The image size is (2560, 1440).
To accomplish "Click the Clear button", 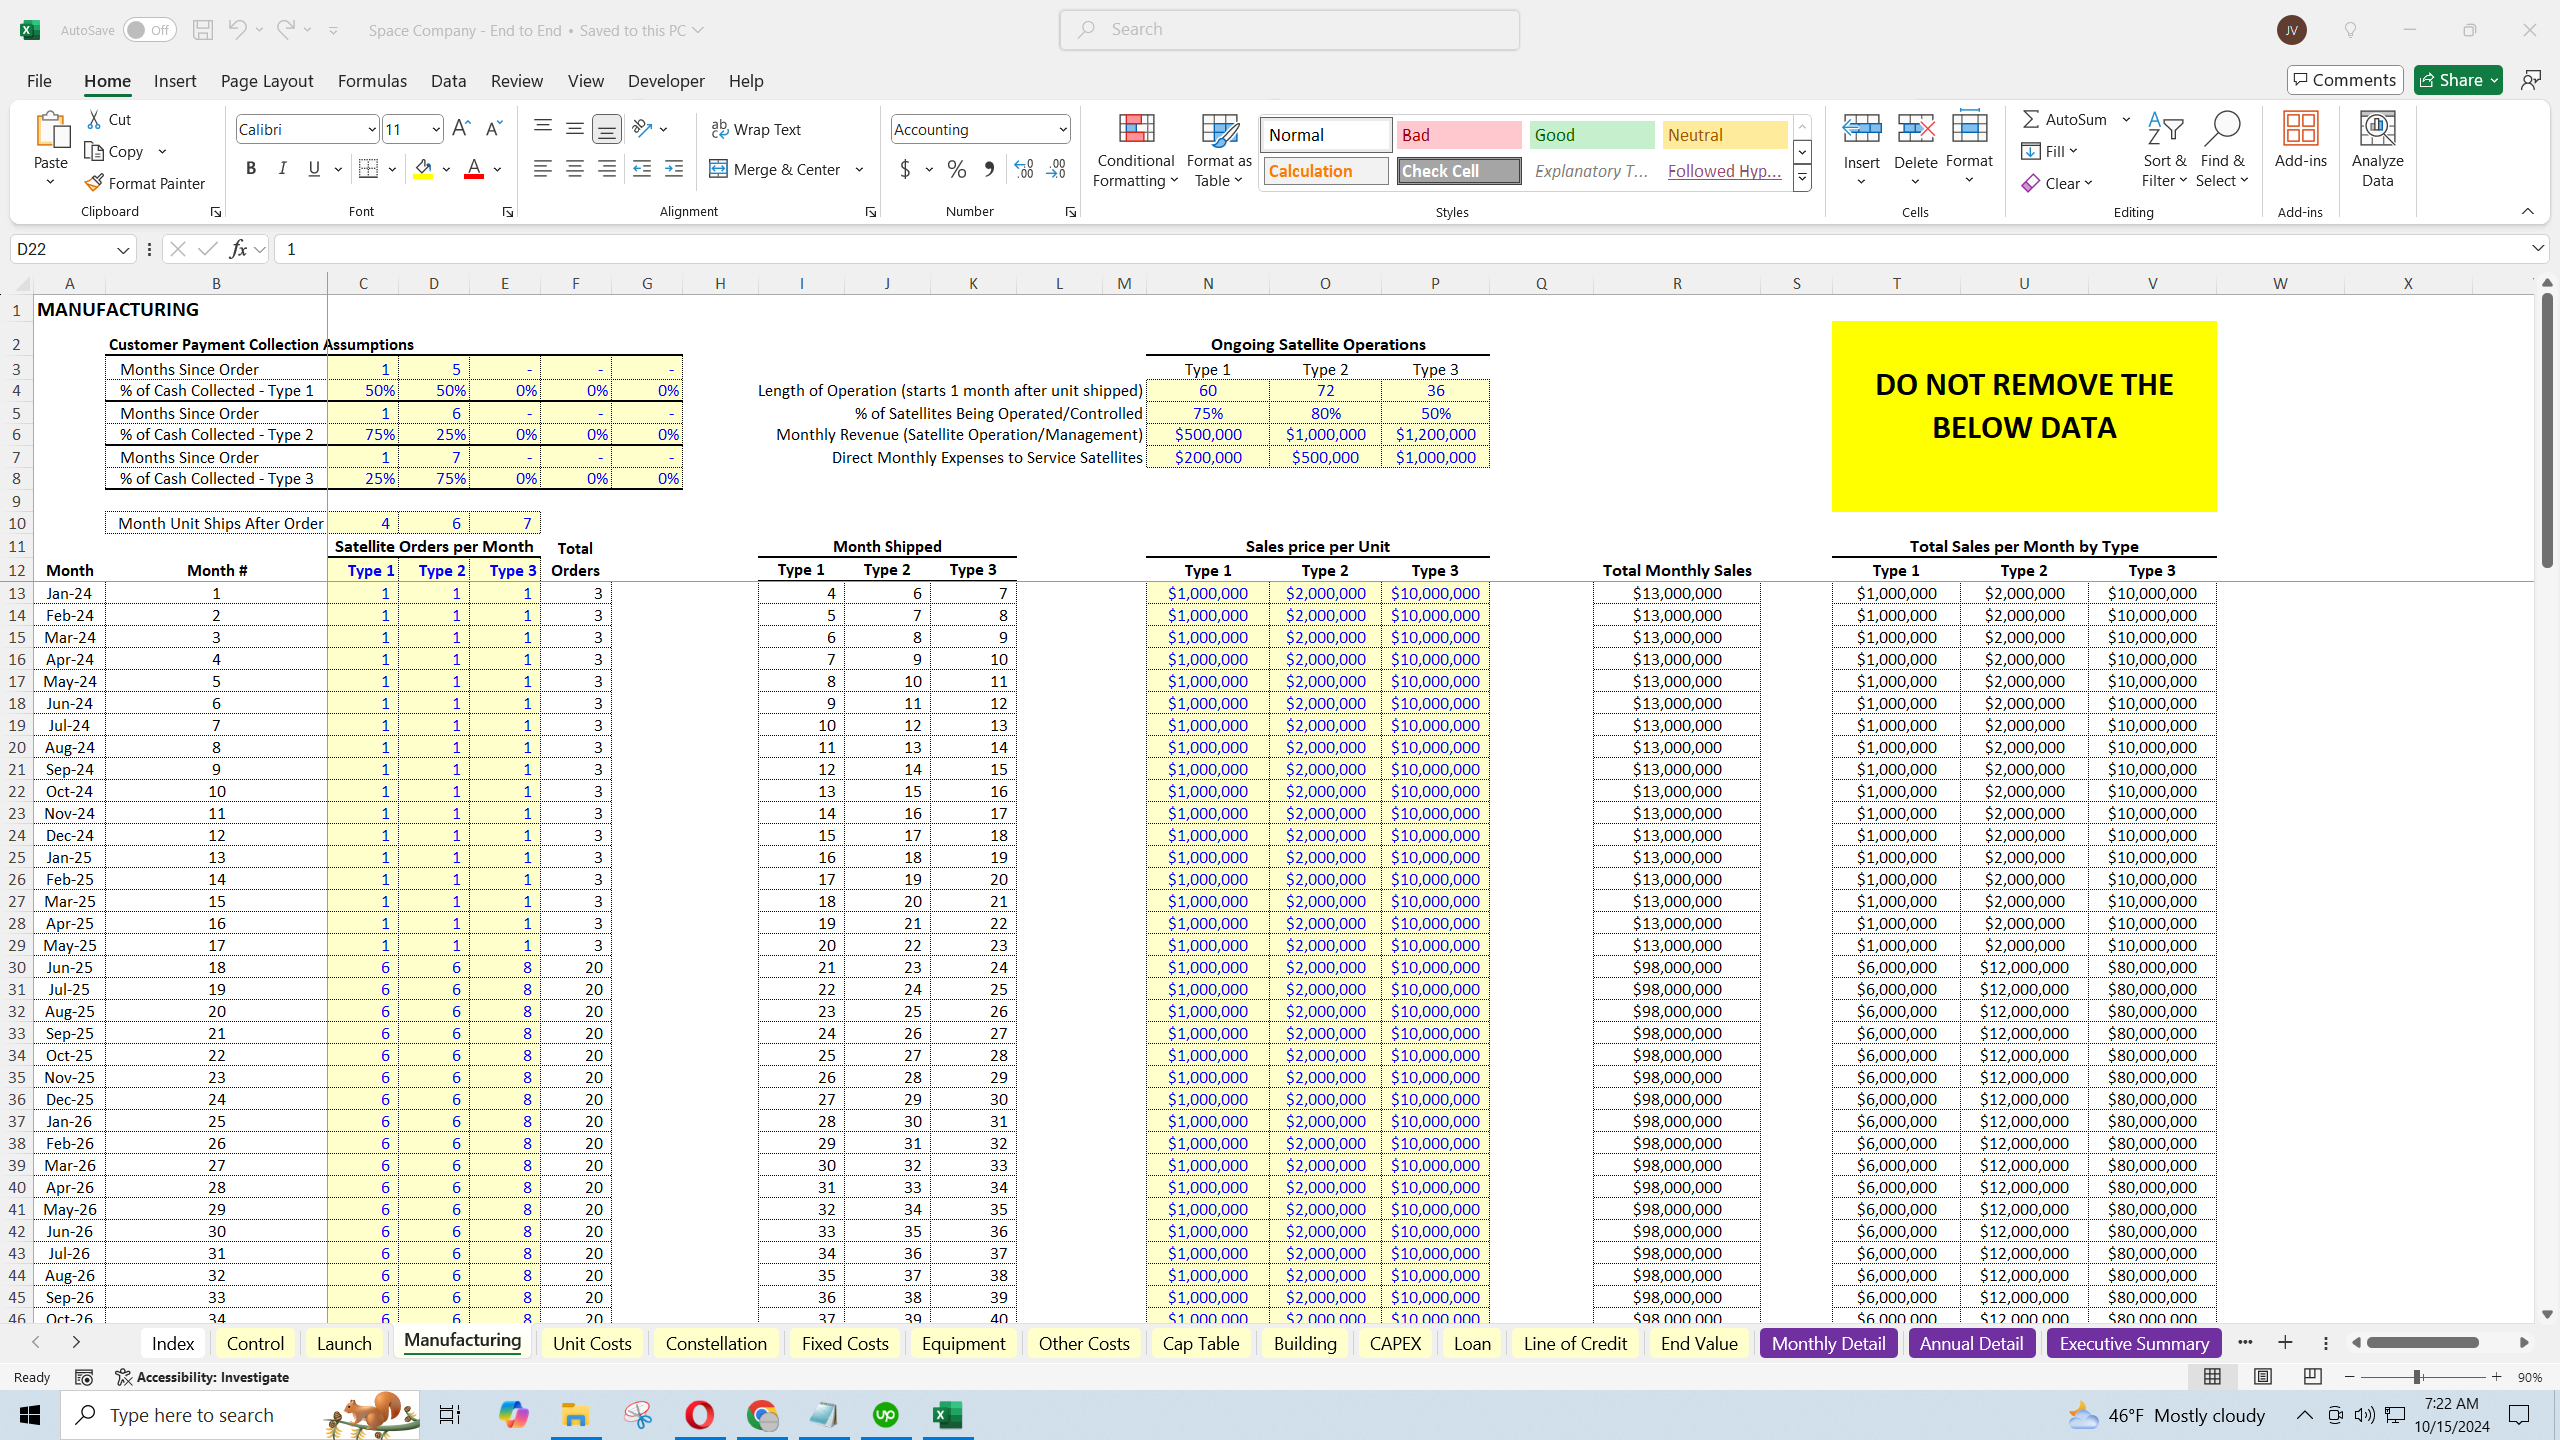I will [2057, 183].
